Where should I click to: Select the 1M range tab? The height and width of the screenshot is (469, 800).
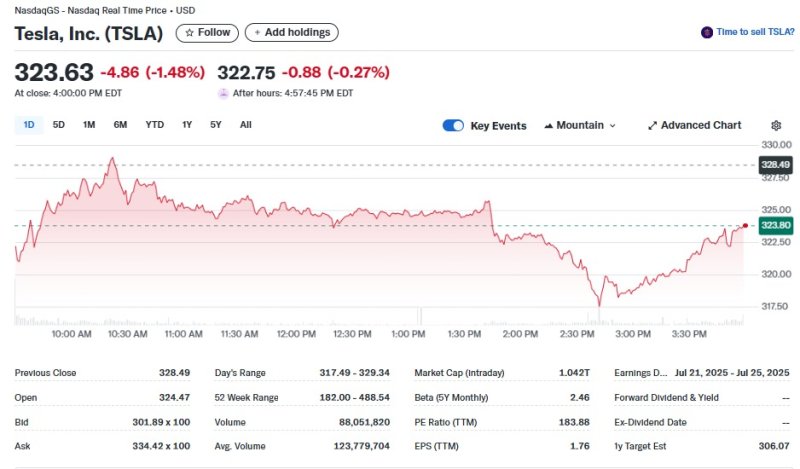pos(89,125)
